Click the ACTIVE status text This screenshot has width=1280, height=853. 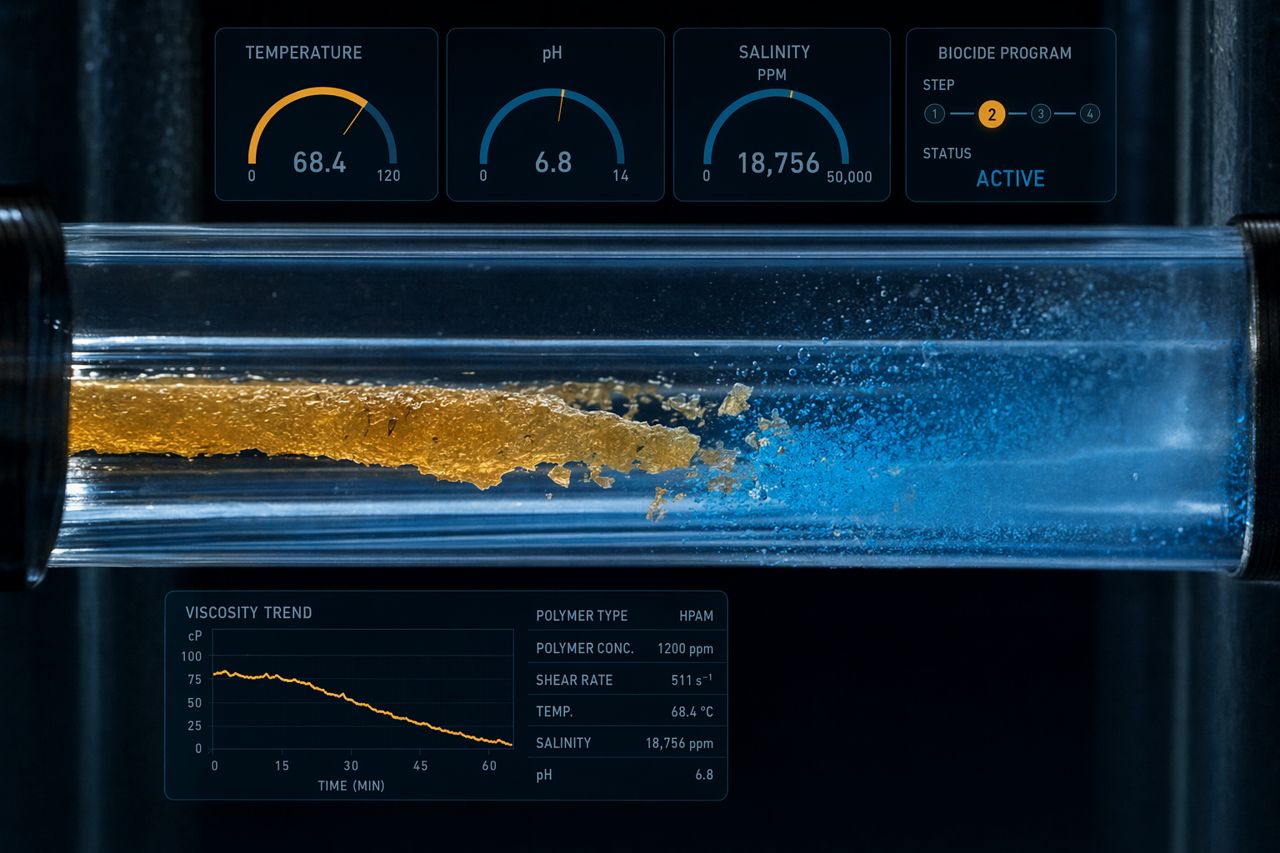1010,179
